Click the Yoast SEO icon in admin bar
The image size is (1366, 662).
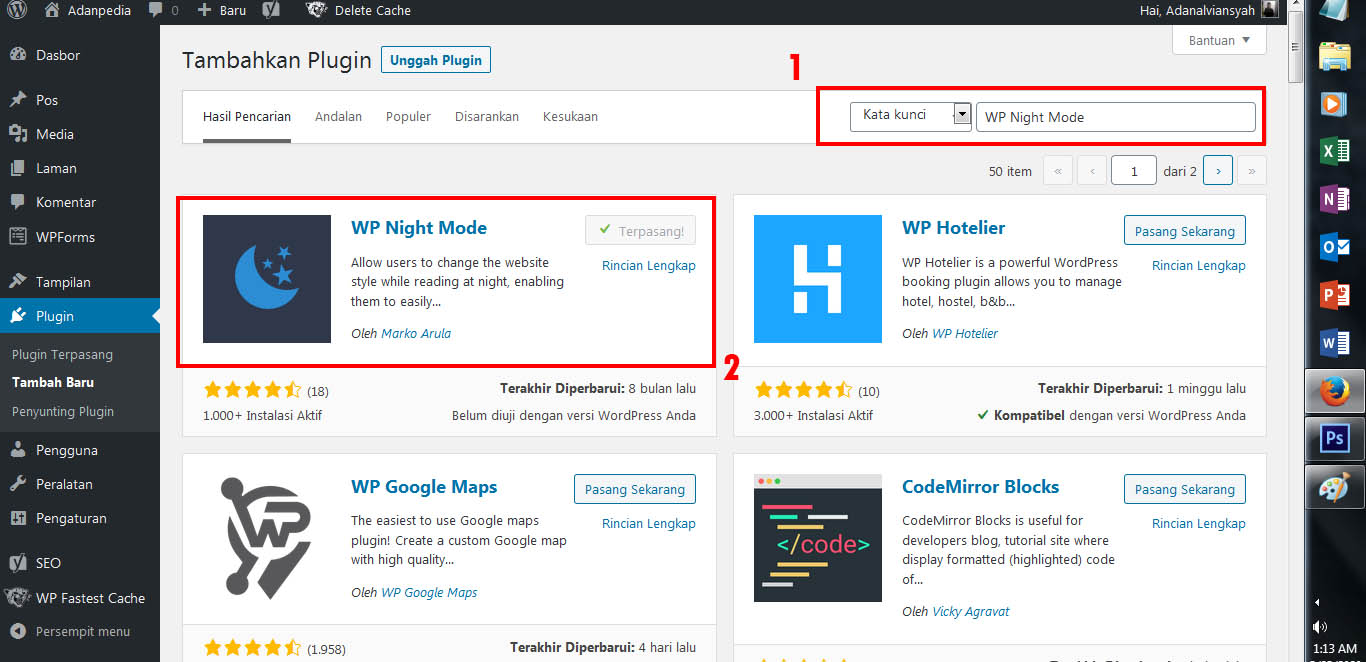[271, 10]
